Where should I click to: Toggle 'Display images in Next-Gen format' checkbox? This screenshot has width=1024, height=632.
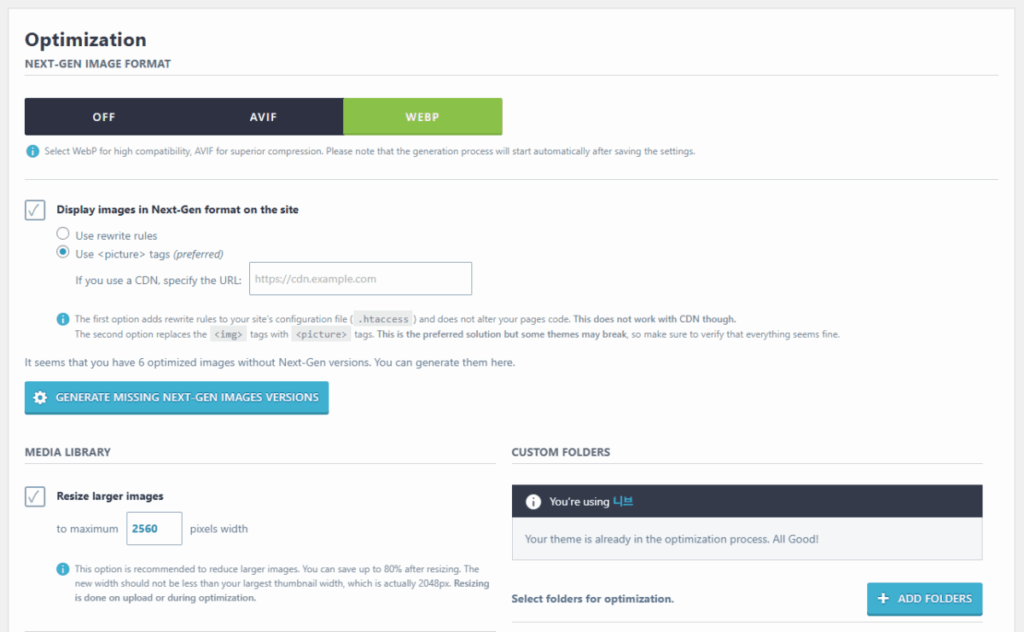pyautogui.click(x=35, y=210)
